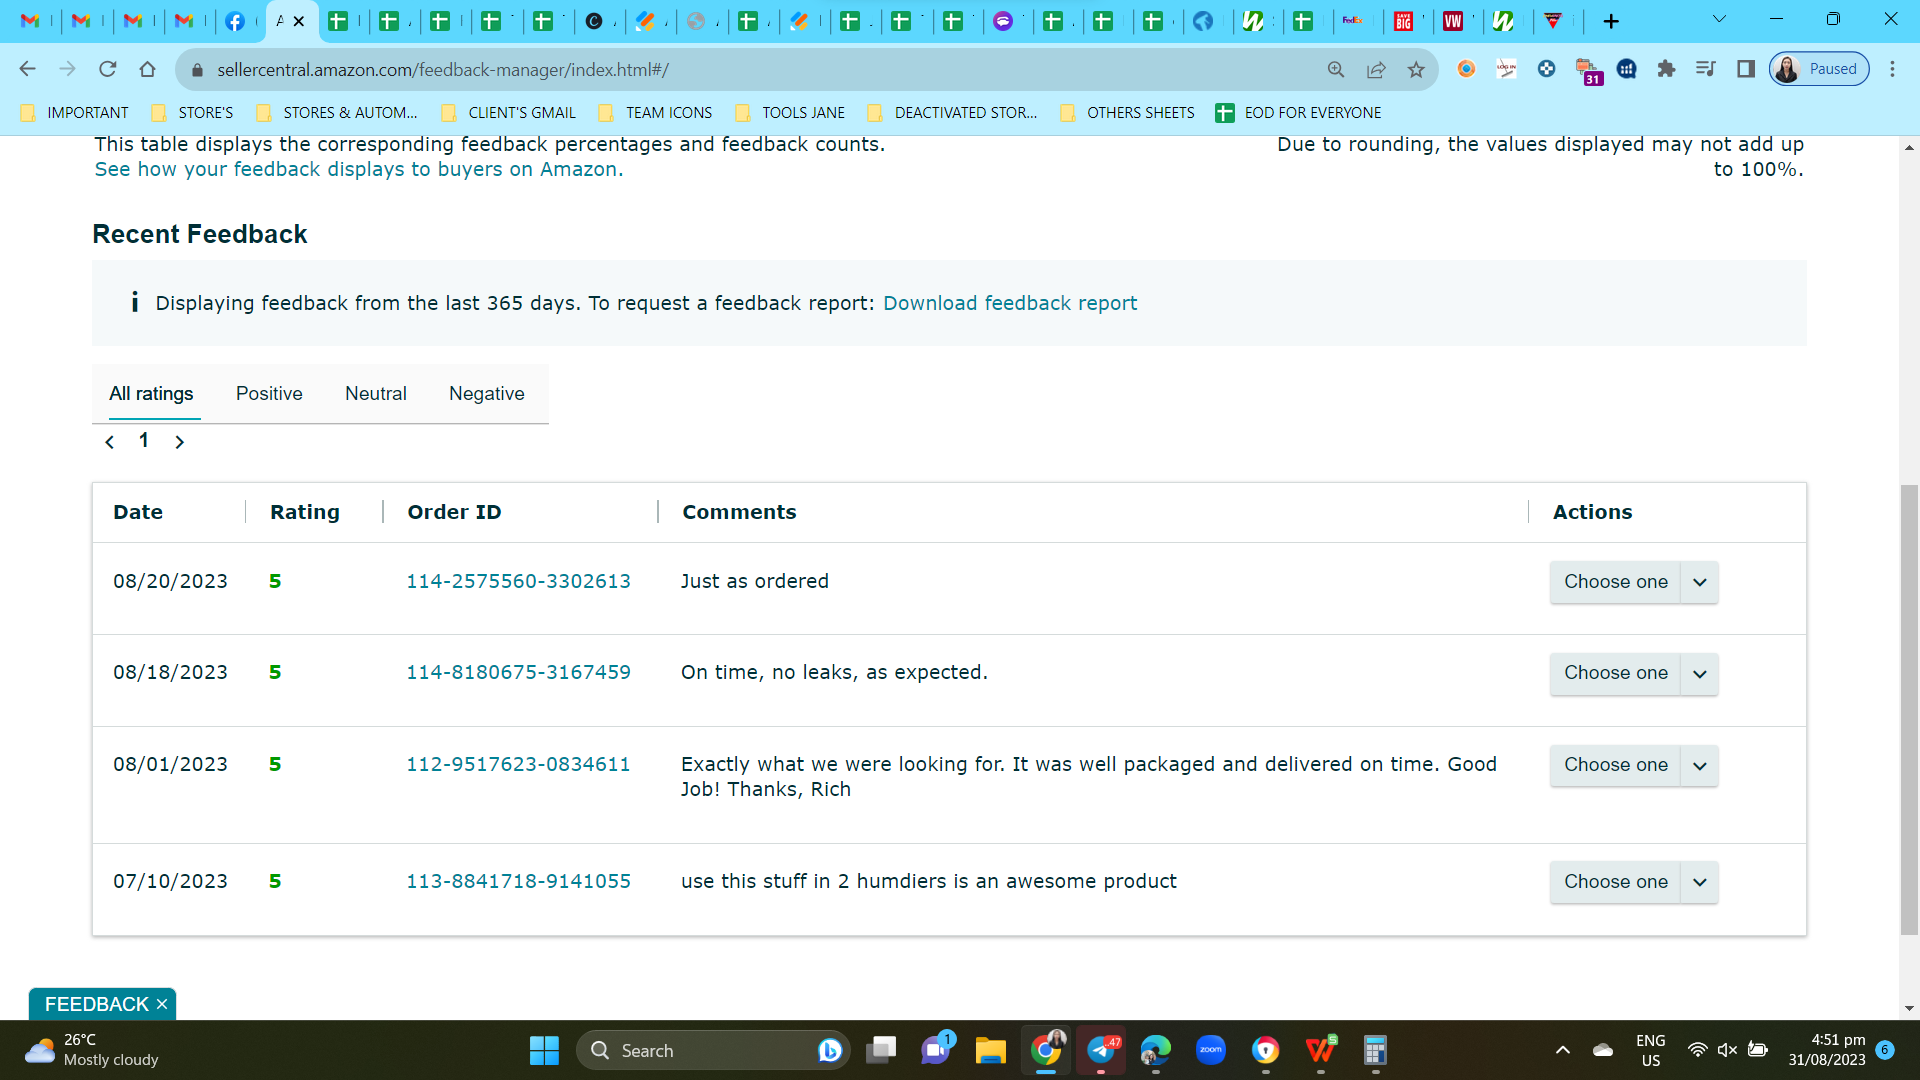Open File Explorer in the taskbar
The image size is (1920, 1080).
point(990,1050)
